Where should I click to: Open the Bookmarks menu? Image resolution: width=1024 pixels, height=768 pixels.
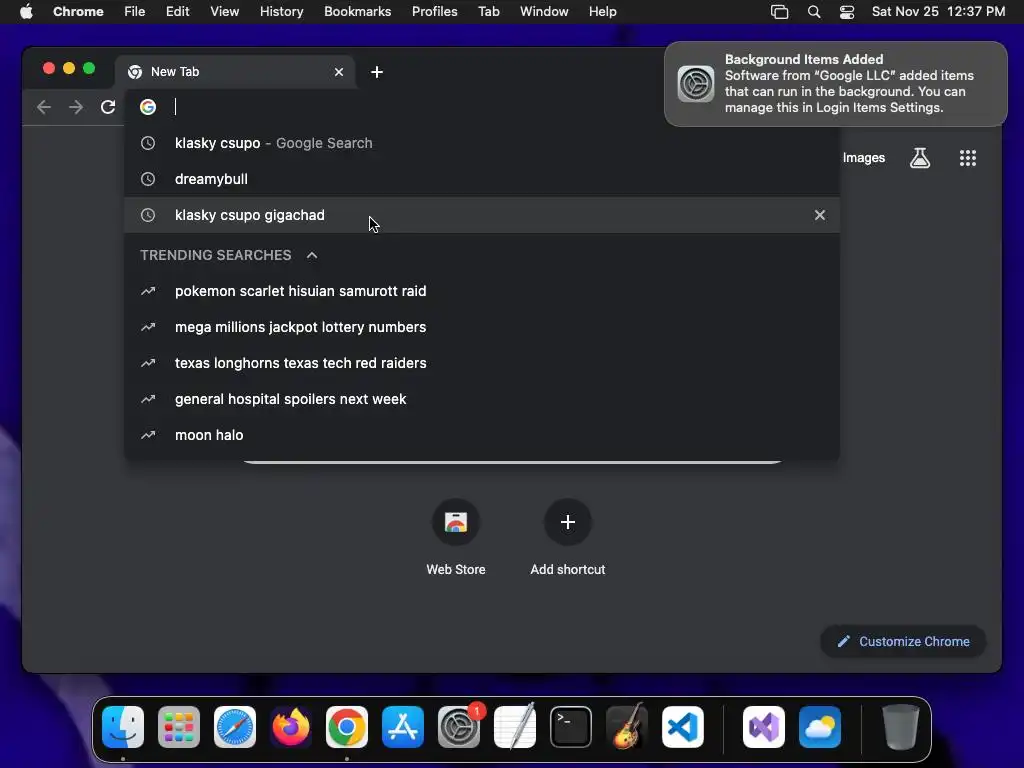coord(358,12)
